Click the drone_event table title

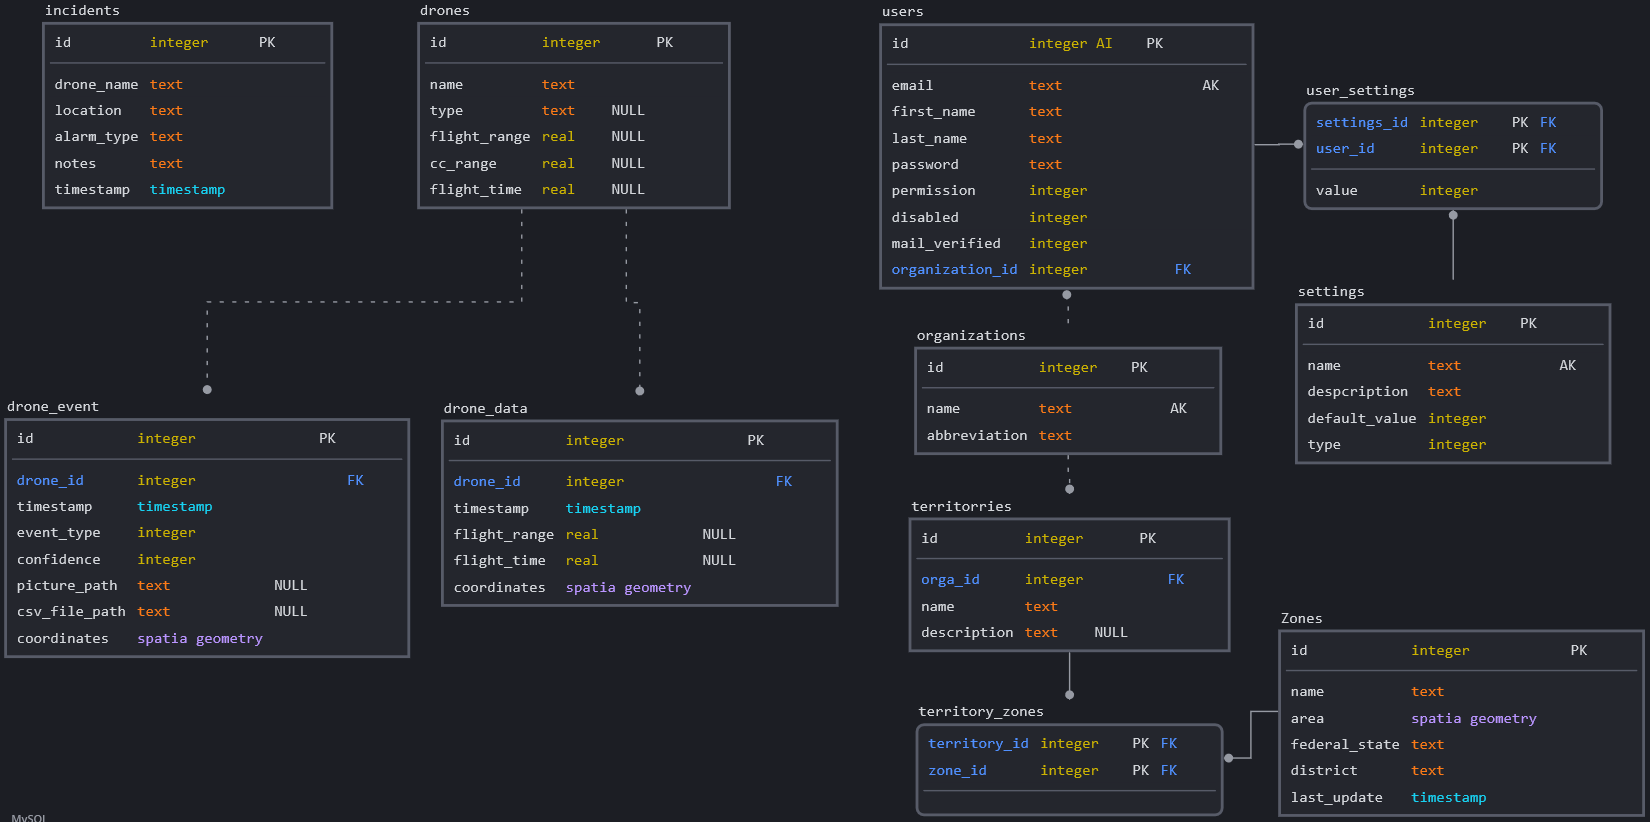(x=53, y=407)
